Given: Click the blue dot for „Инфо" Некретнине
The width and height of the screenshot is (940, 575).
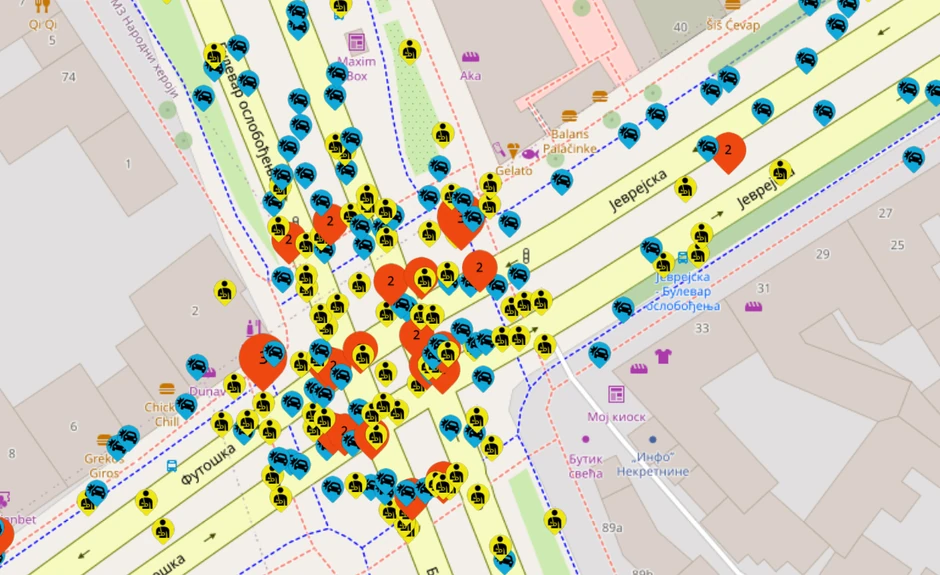Looking at the screenshot, I should (x=653, y=439).
